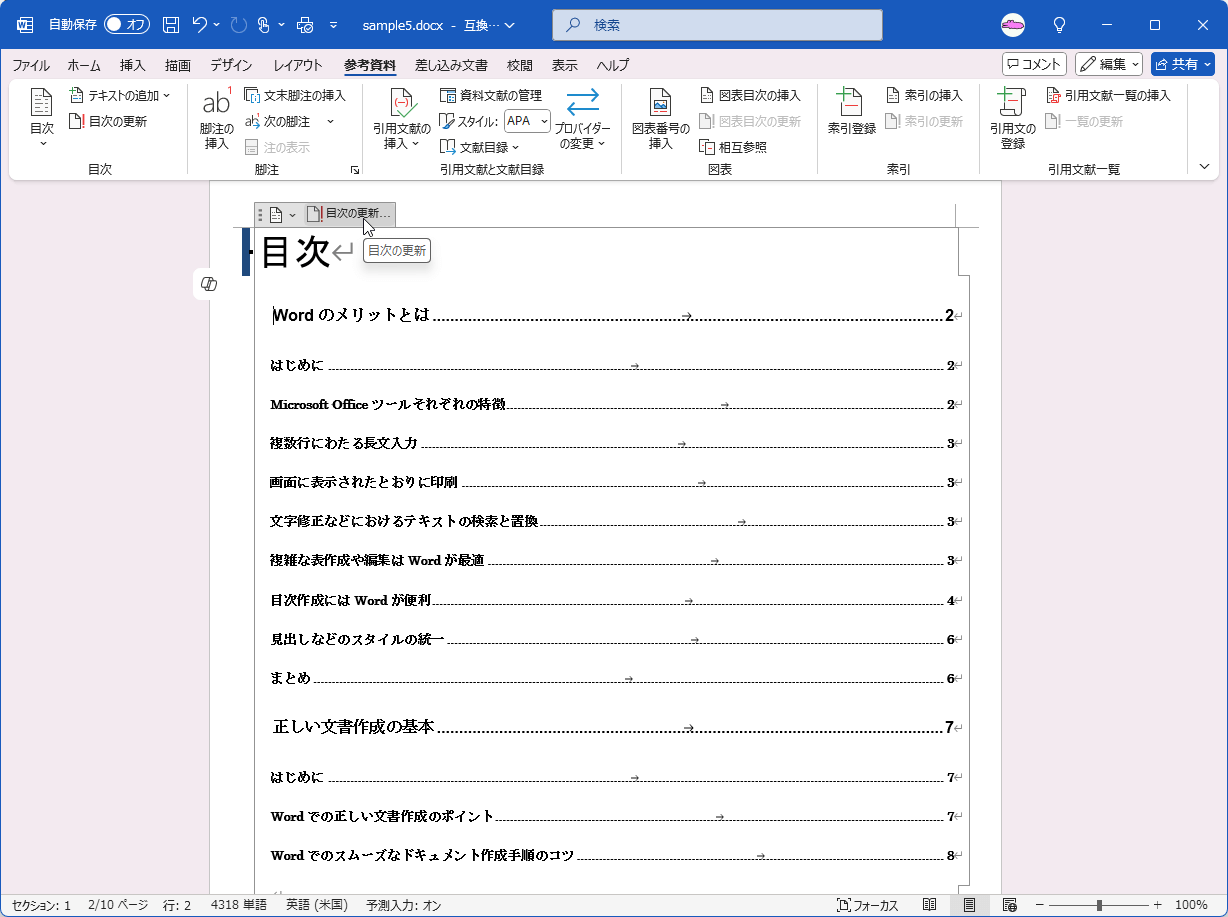Open the スタイル APA combo box
The image size is (1228, 917).
point(527,121)
